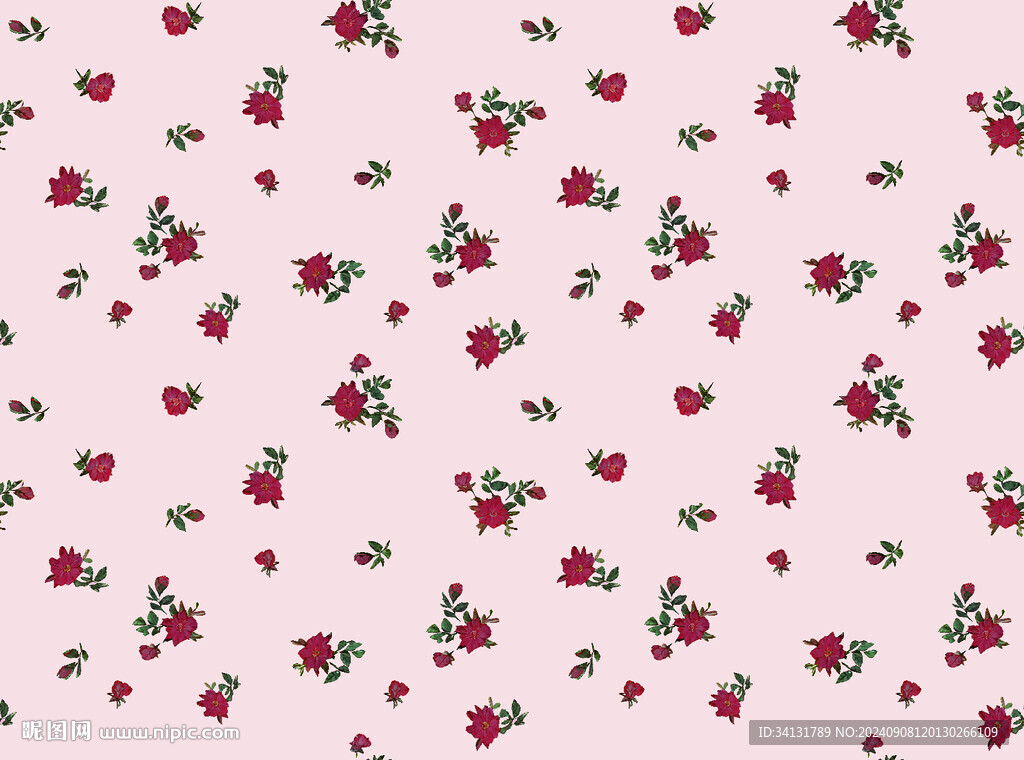Click the small rose bud above the 昵图网 logo
This screenshot has height=760, width=1024.
coord(119,691)
